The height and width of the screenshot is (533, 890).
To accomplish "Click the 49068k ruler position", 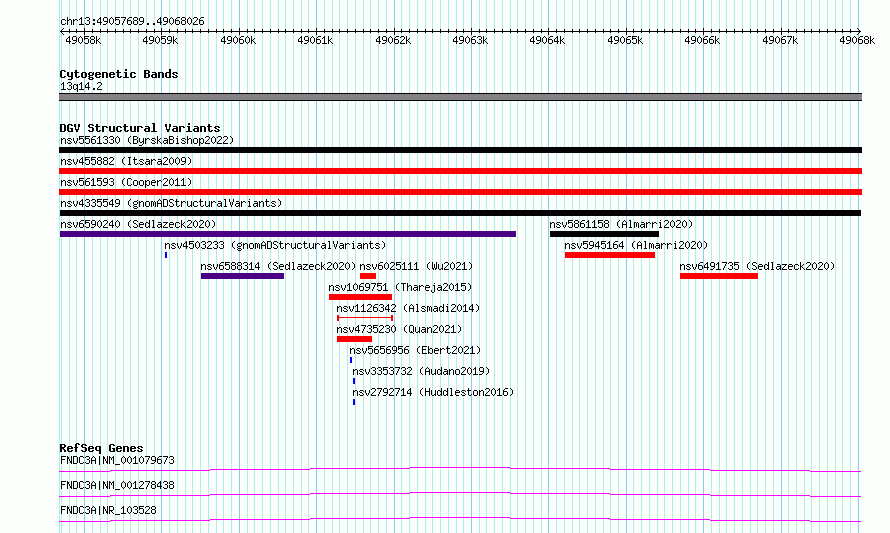I will pyautogui.click(x=858, y=40).
